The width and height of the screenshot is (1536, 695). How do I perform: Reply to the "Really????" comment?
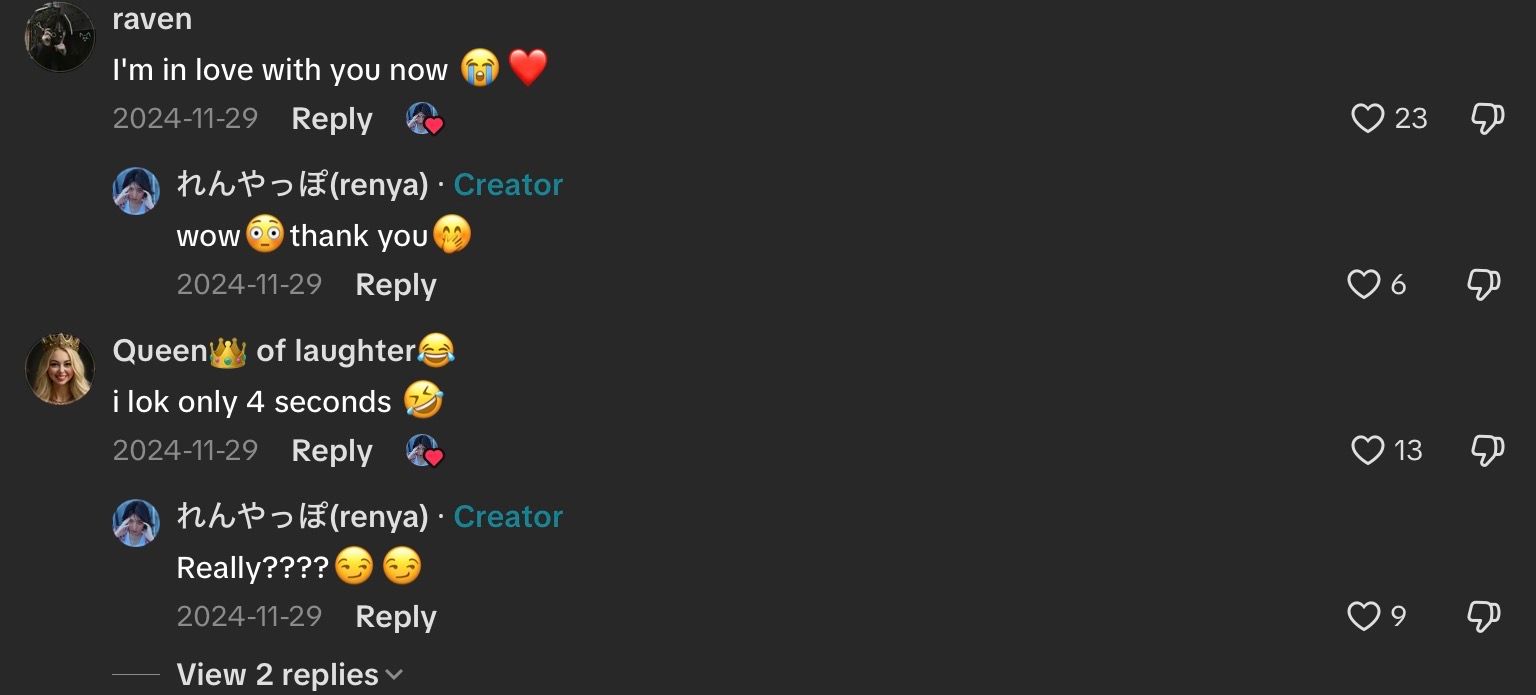pos(396,617)
